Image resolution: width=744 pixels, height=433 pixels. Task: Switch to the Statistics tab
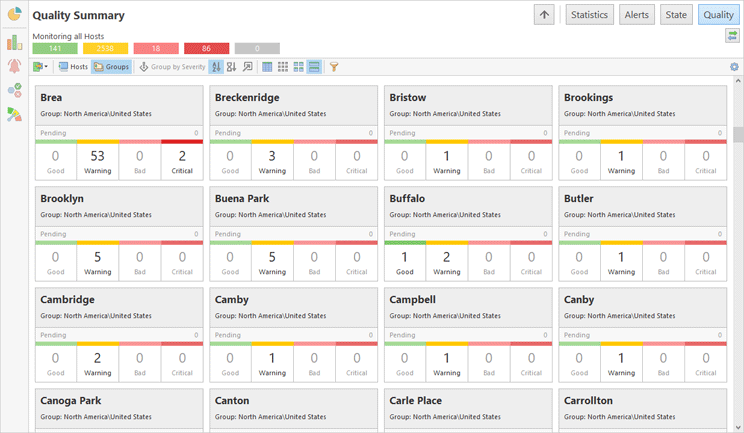tap(589, 15)
